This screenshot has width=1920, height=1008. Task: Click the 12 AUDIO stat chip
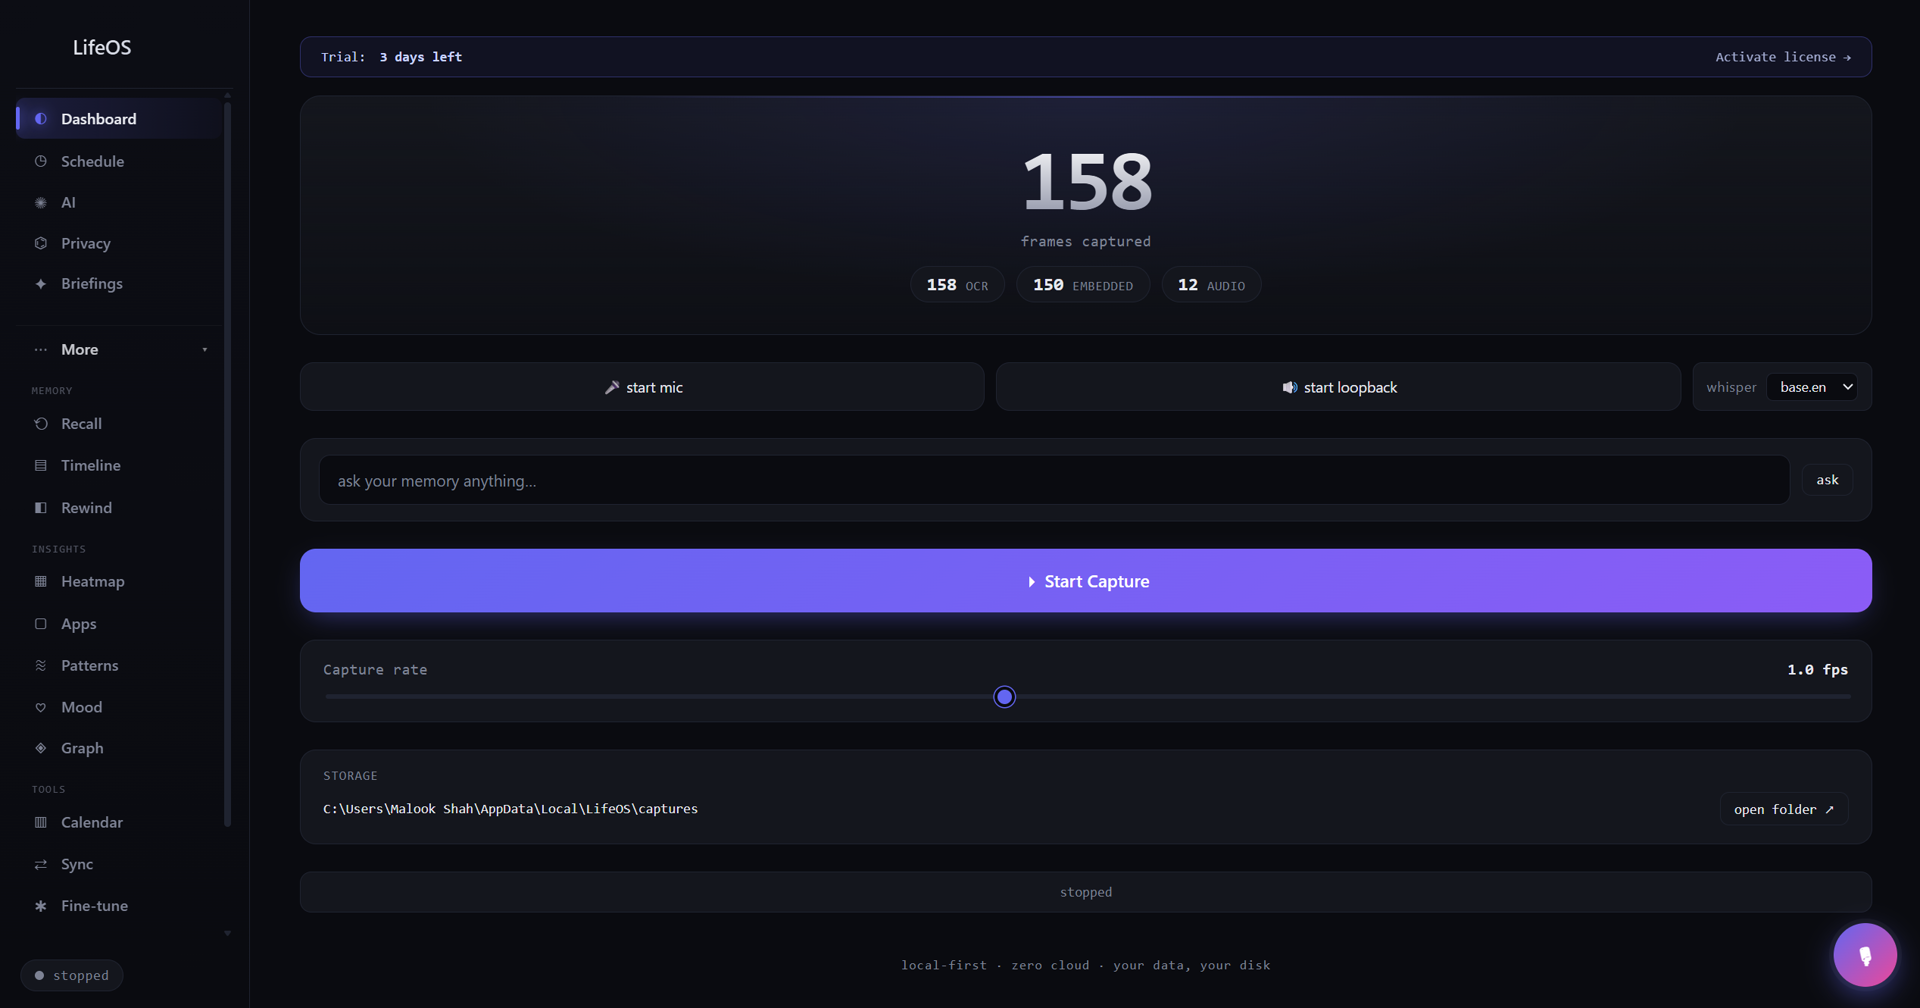pos(1211,286)
